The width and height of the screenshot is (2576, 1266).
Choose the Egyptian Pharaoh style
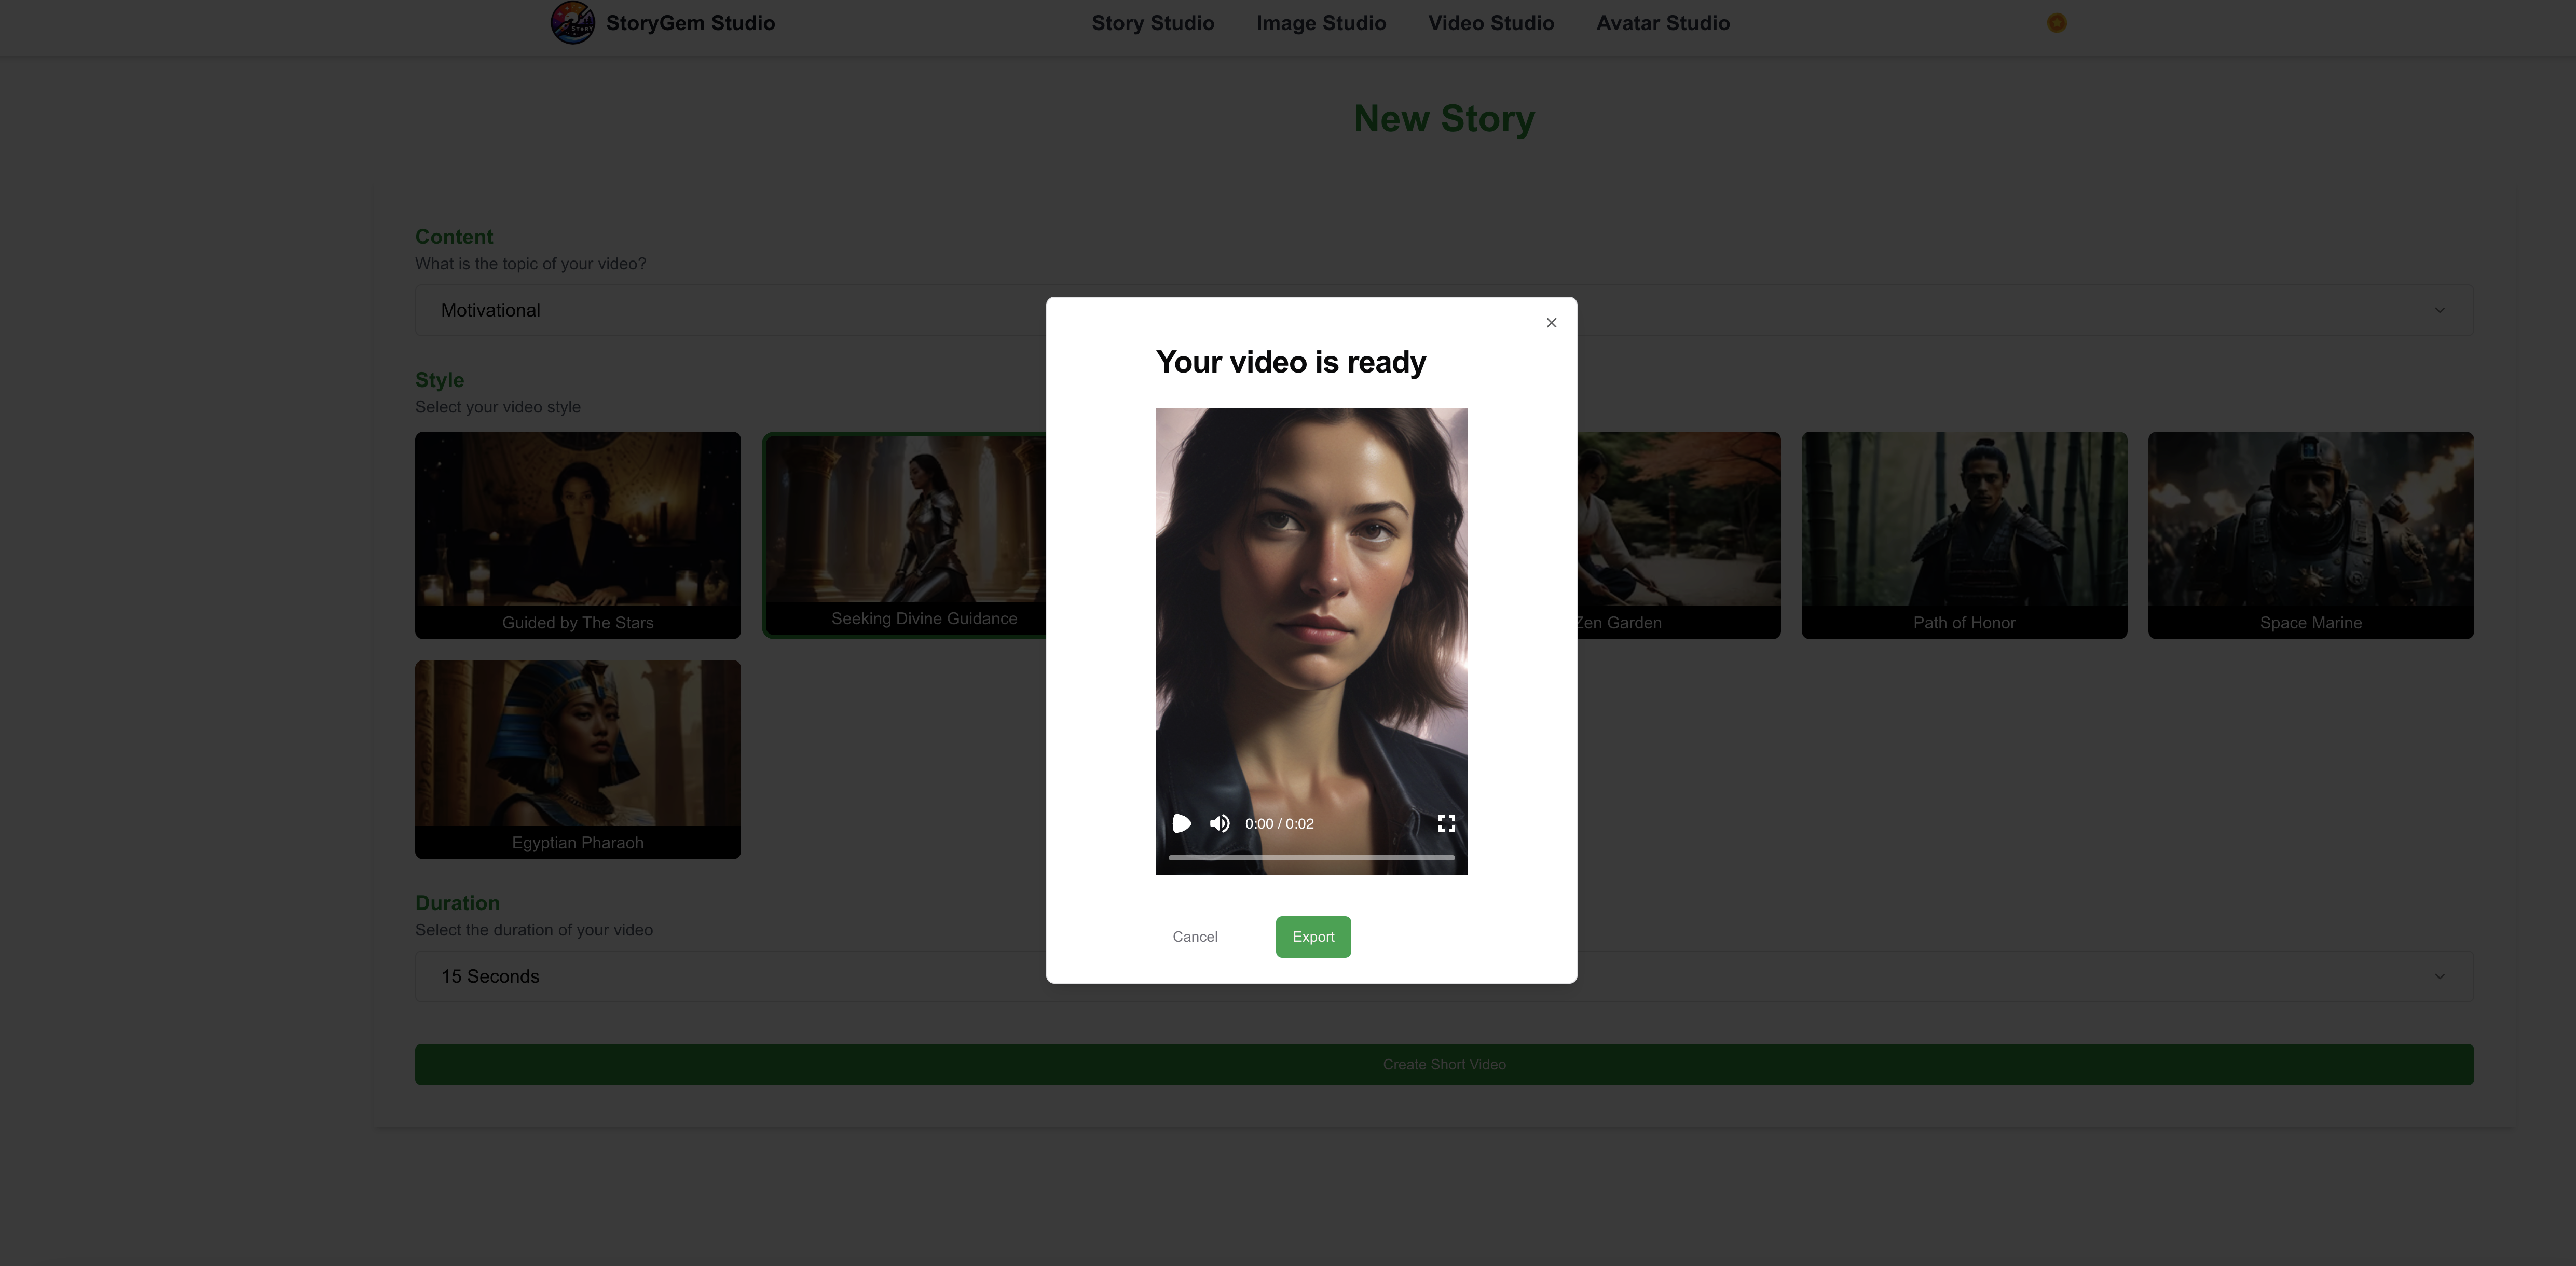578,758
